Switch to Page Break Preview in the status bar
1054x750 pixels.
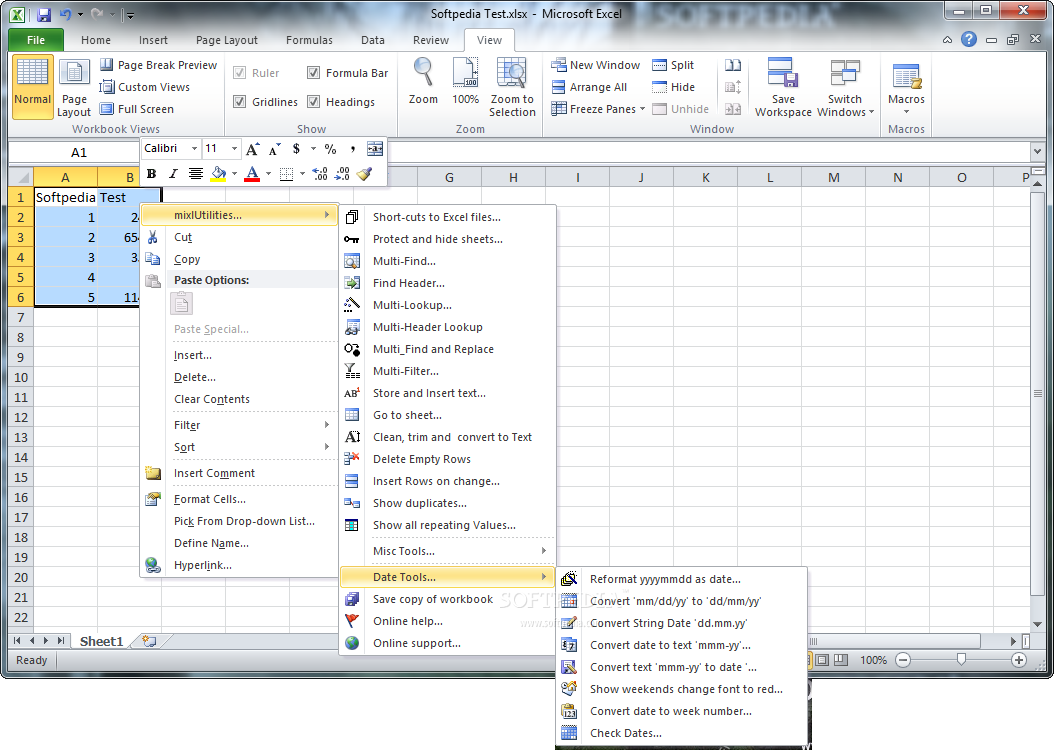(840, 660)
